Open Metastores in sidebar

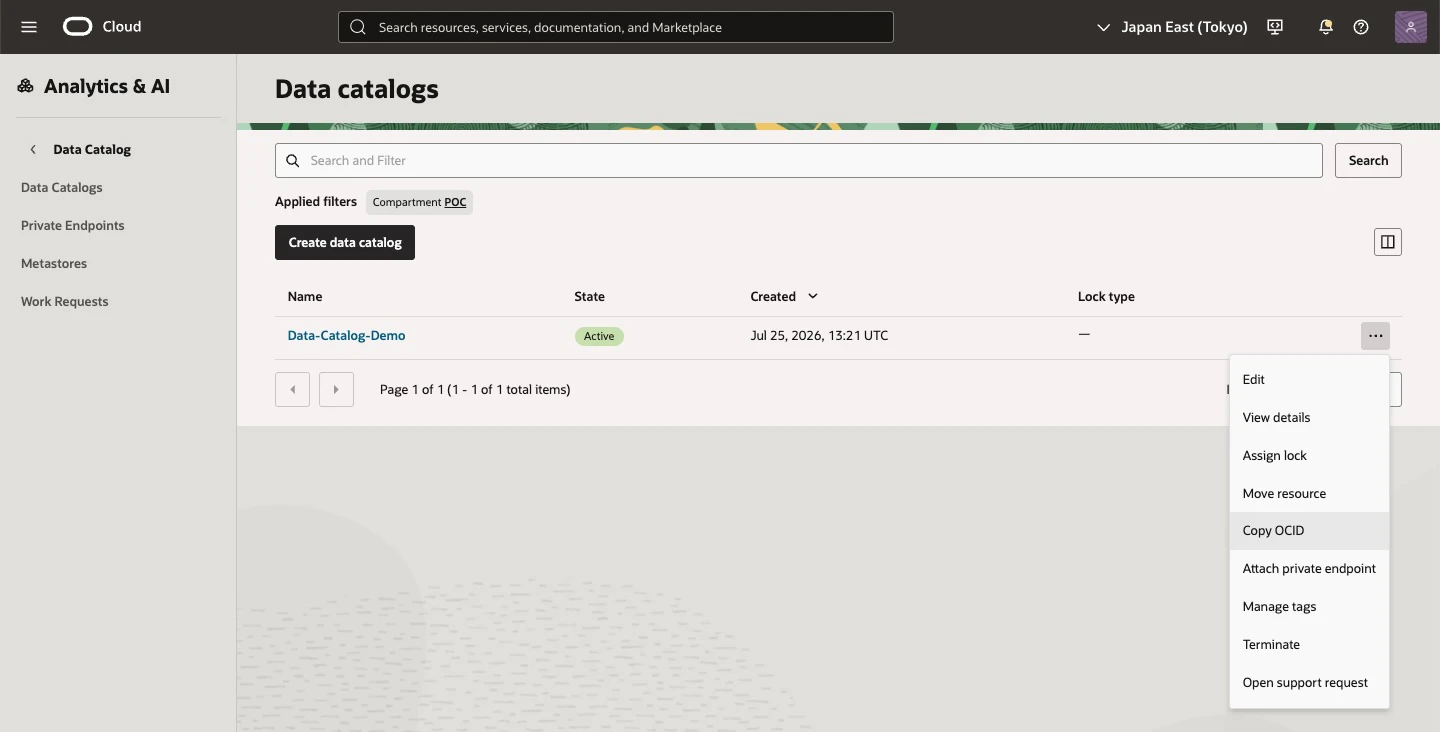coord(54,264)
